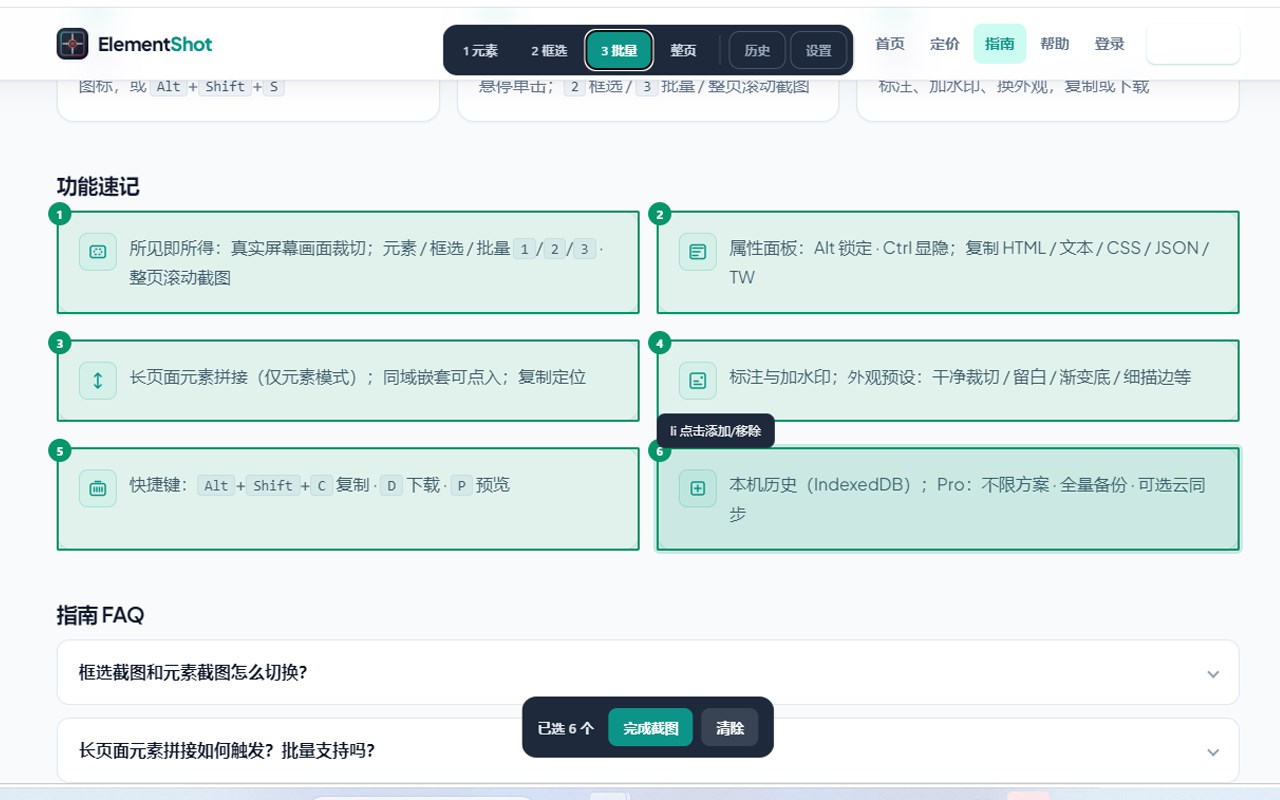
Task: Choose 整页 full-page capture mode
Action: tap(684, 51)
